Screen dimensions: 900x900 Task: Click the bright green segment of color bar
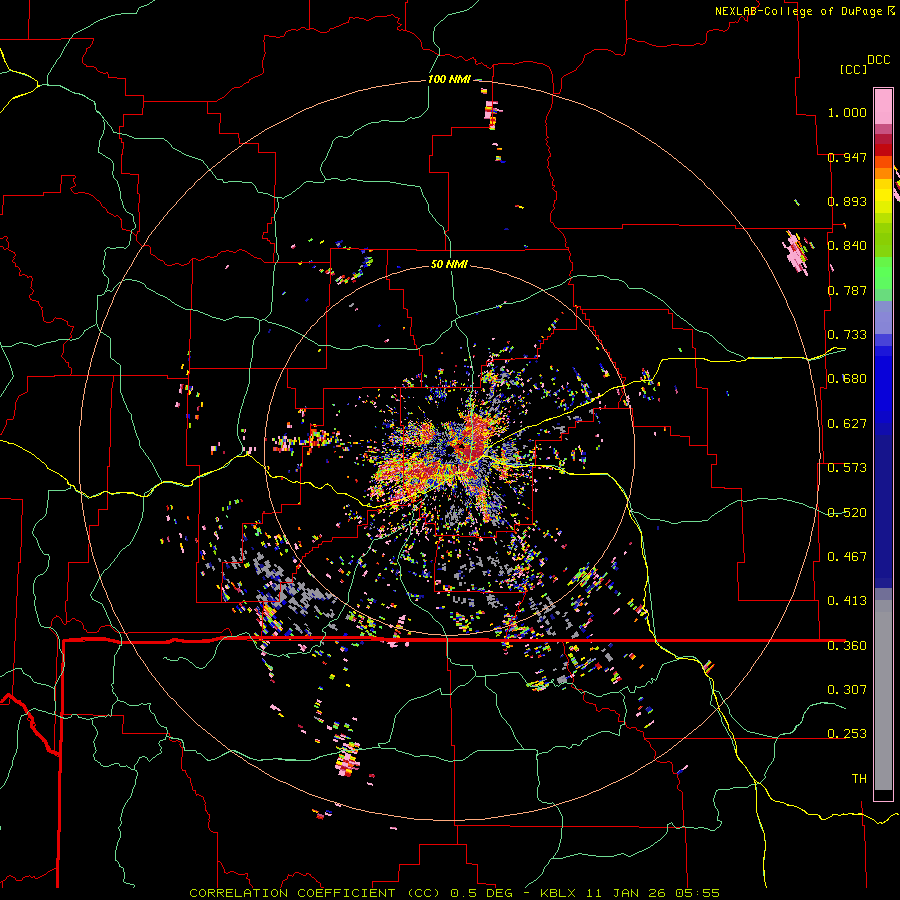click(x=883, y=273)
